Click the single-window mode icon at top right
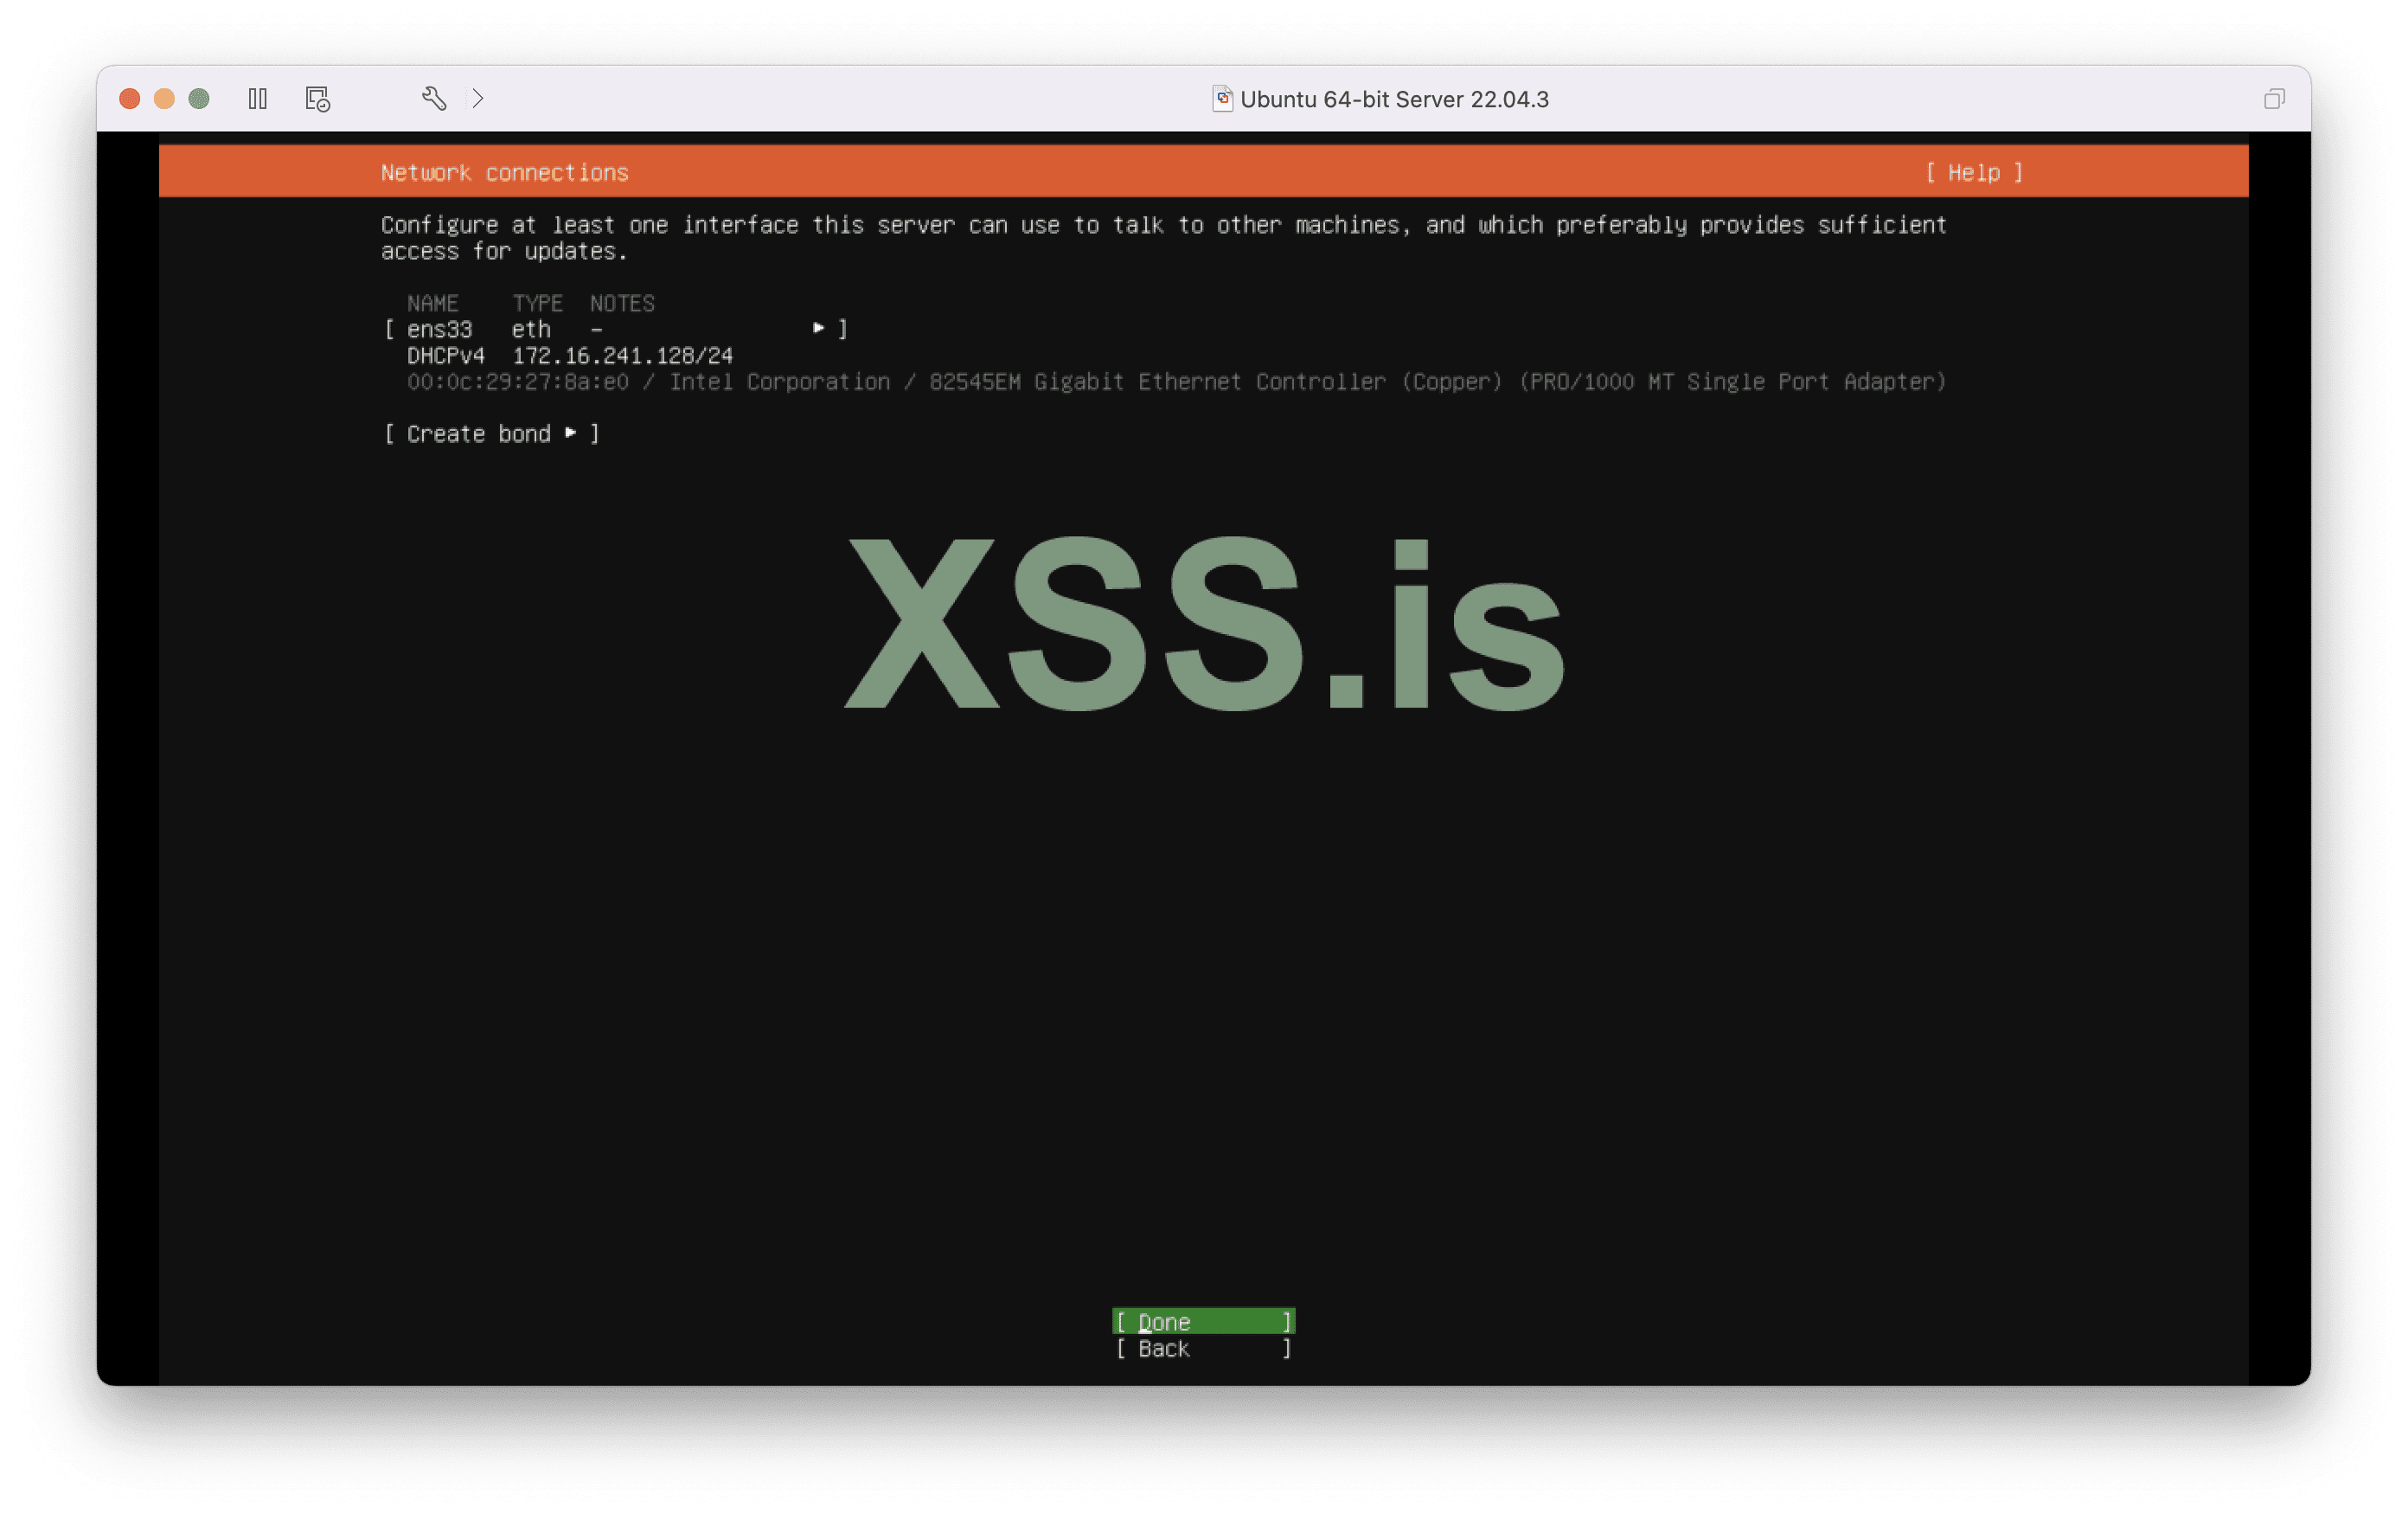This screenshot has height=1514, width=2408. (2273, 99)
